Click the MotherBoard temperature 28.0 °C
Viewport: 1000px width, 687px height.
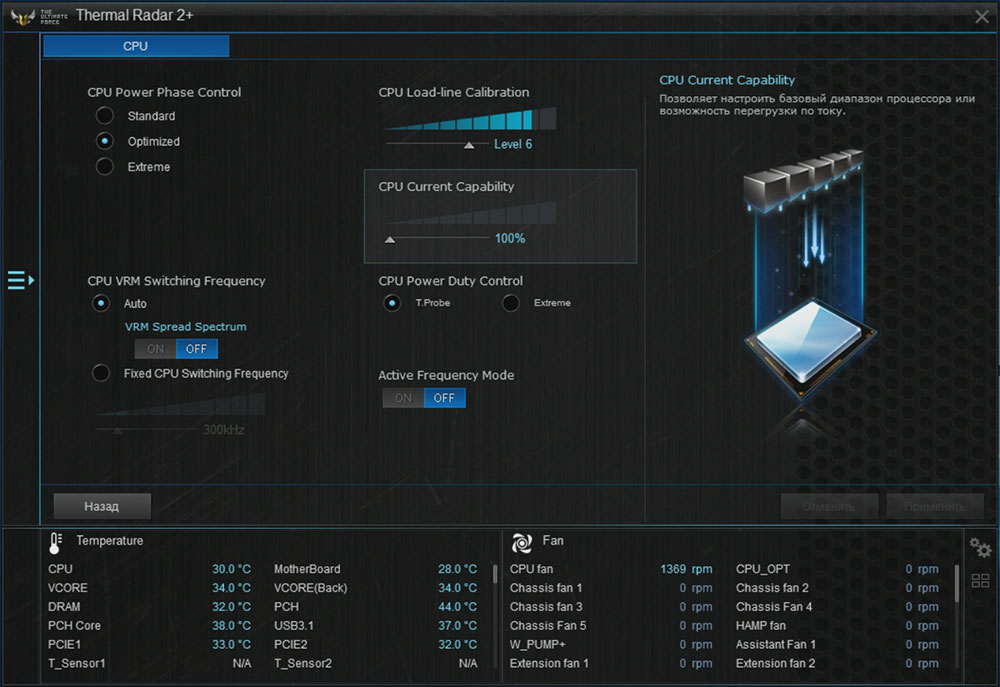(457, 569)
